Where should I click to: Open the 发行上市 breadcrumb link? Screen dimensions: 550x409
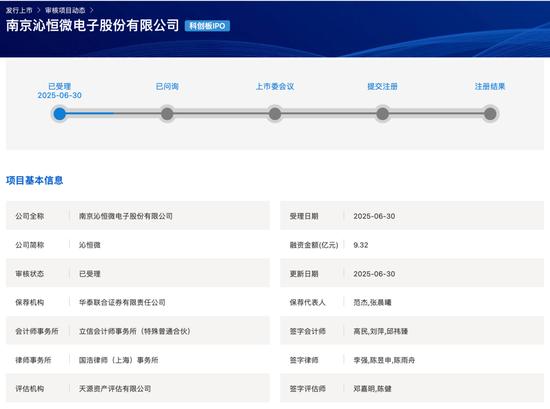coord(19,10)
